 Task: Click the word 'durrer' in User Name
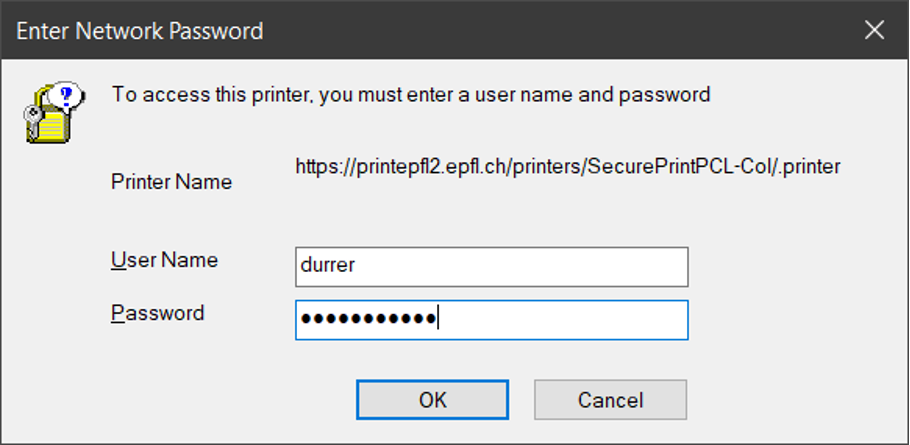324,267
